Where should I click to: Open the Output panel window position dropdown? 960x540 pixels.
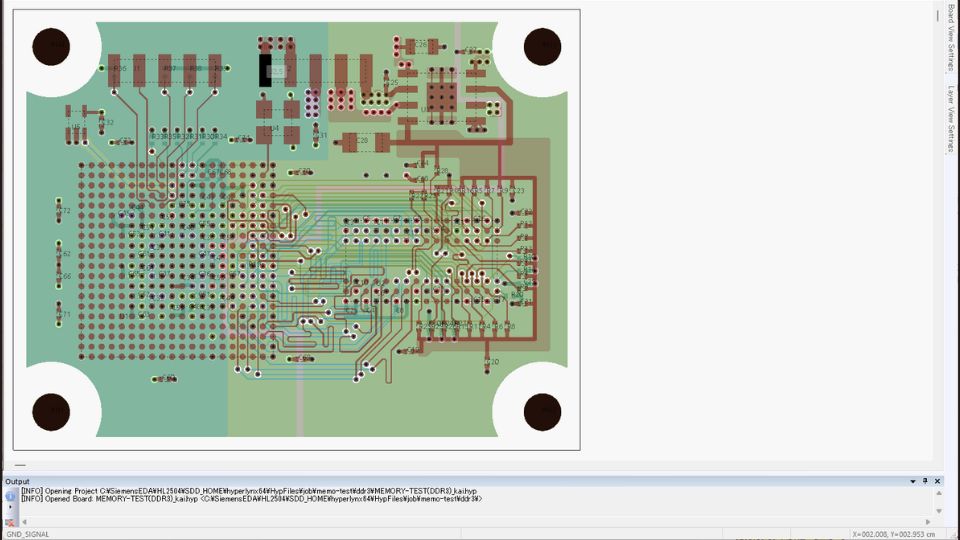pyautogui.click(x=913, y=481)
